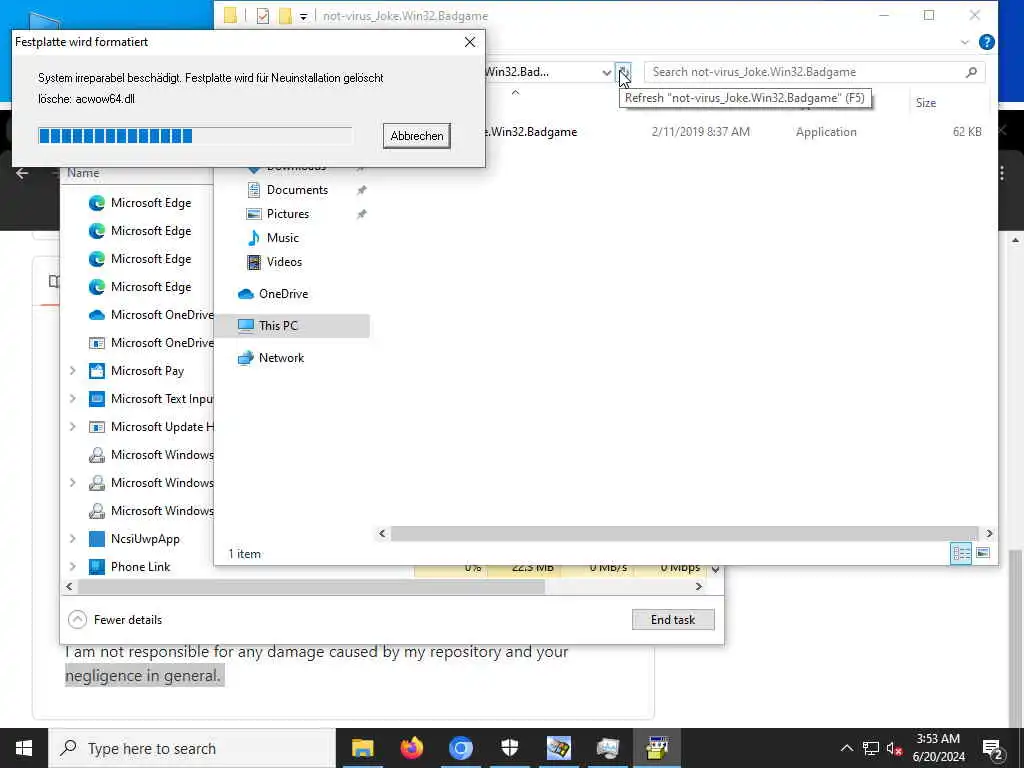Viewport: 1024px width, 768px height.
Task: Click Task Manager horizontal scrollbar right arrow
Action: [x=699, y=586]
